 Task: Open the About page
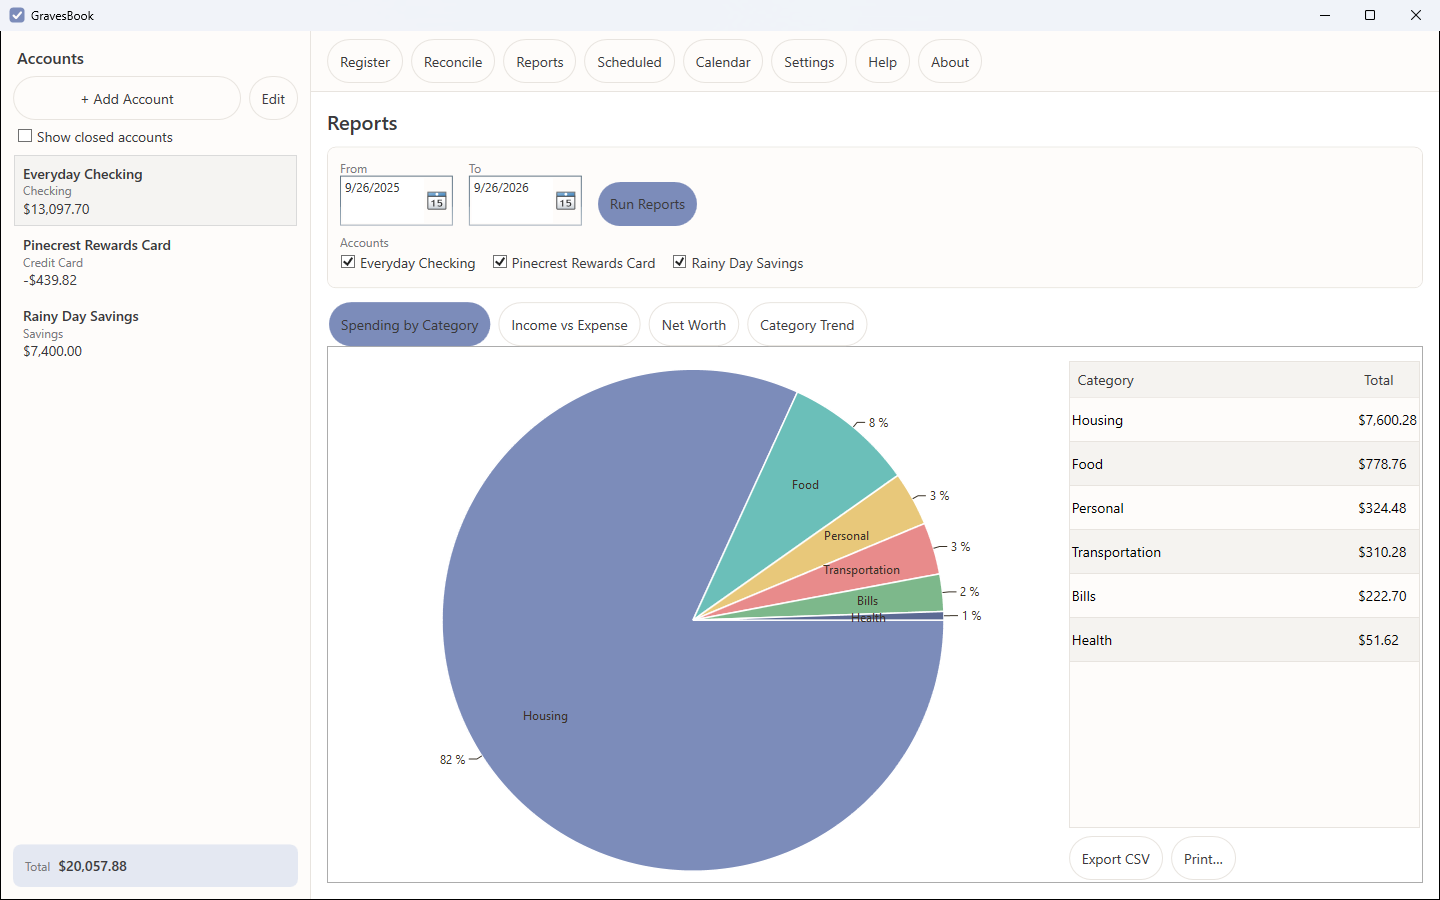point(950,62)
